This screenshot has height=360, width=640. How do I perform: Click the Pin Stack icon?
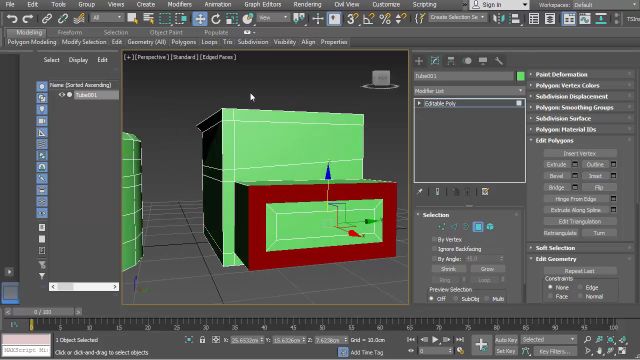click(420, 191)
